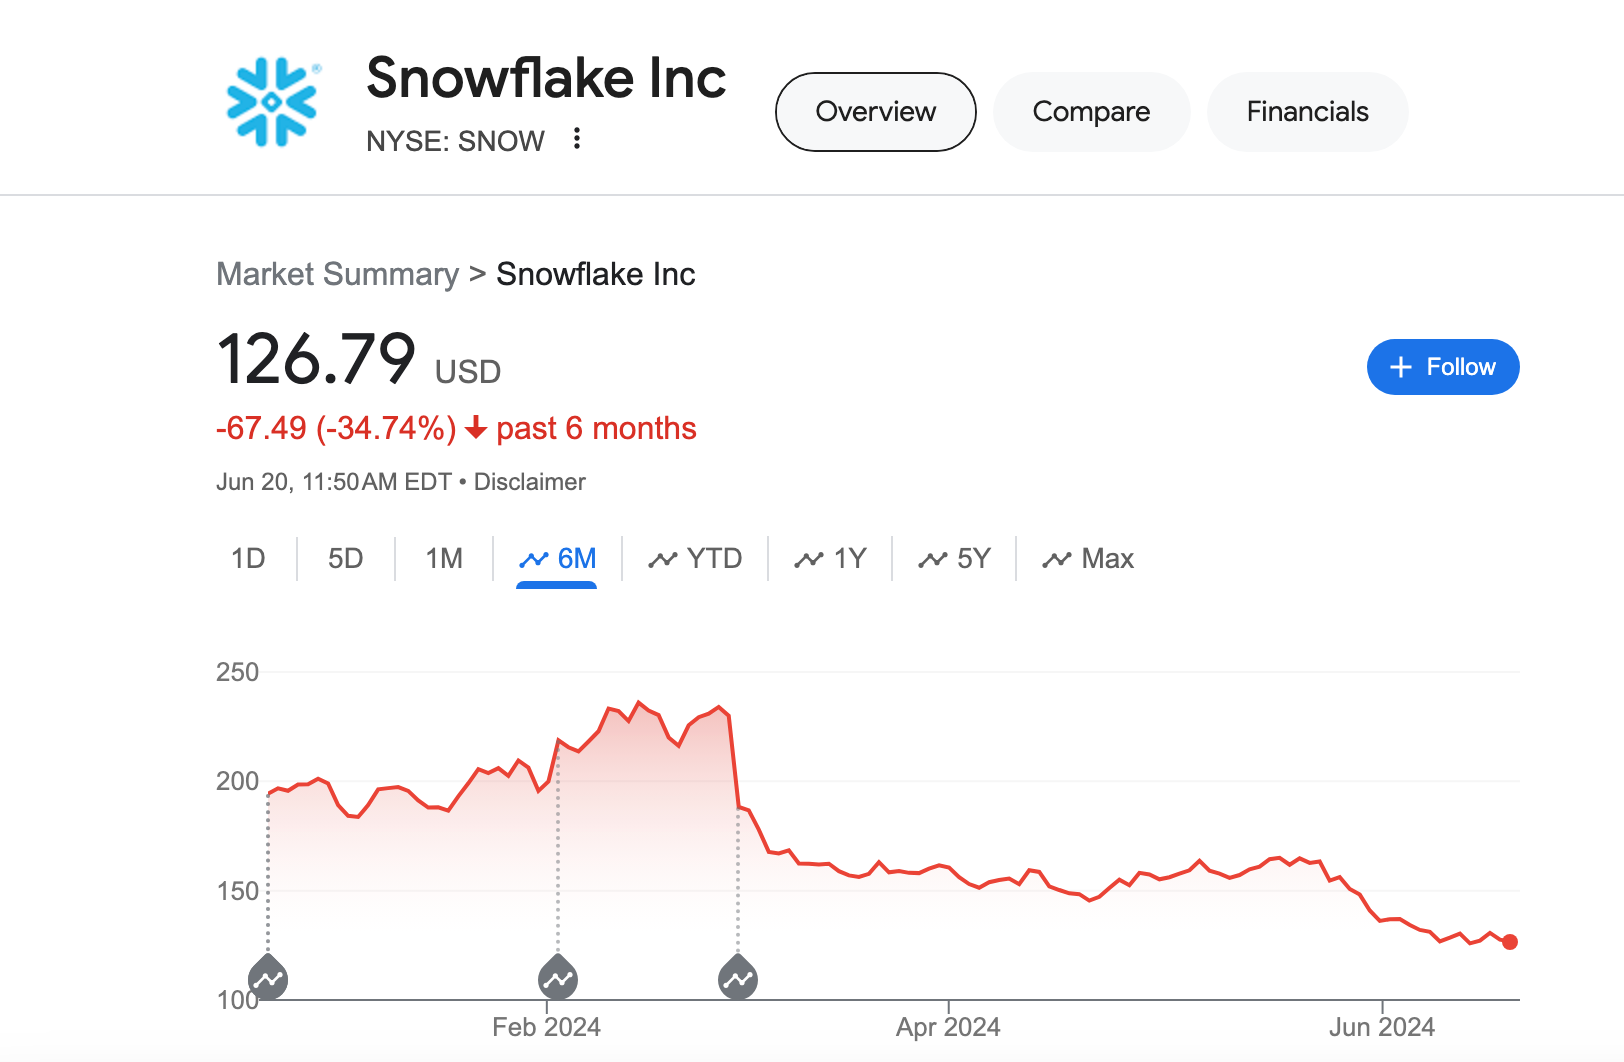Switch to the Compare tab

pyautogui.click(x=1090, y=112)
